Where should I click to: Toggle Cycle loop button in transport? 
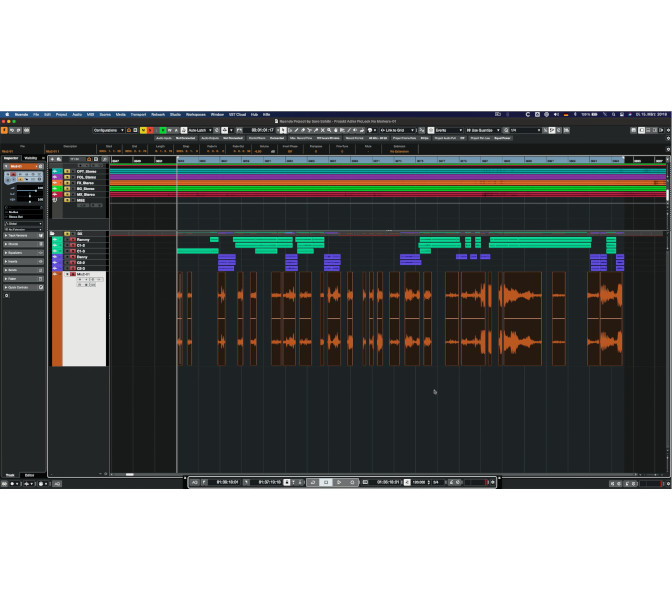pyautogui.click(x=313, y=483)
